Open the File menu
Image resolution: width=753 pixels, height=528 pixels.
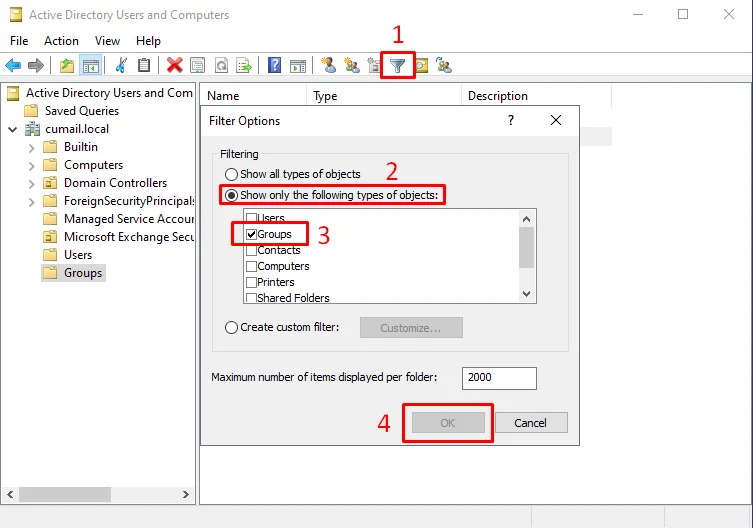coord(19,41)
